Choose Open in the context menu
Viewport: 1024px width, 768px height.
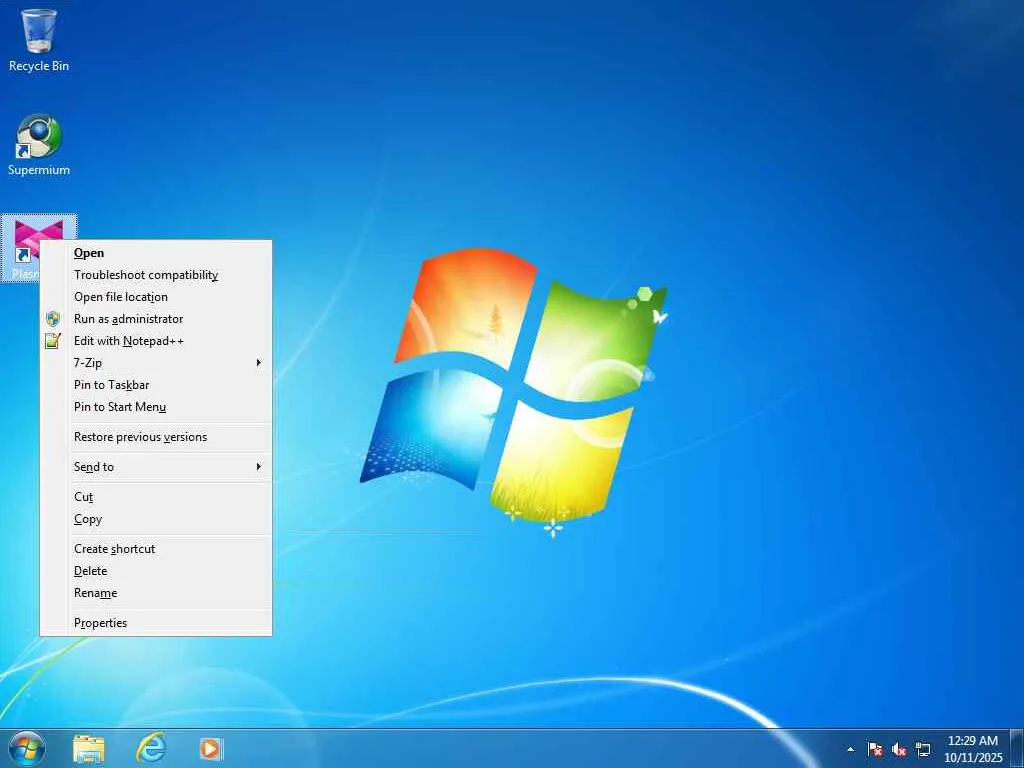[155, 253]
